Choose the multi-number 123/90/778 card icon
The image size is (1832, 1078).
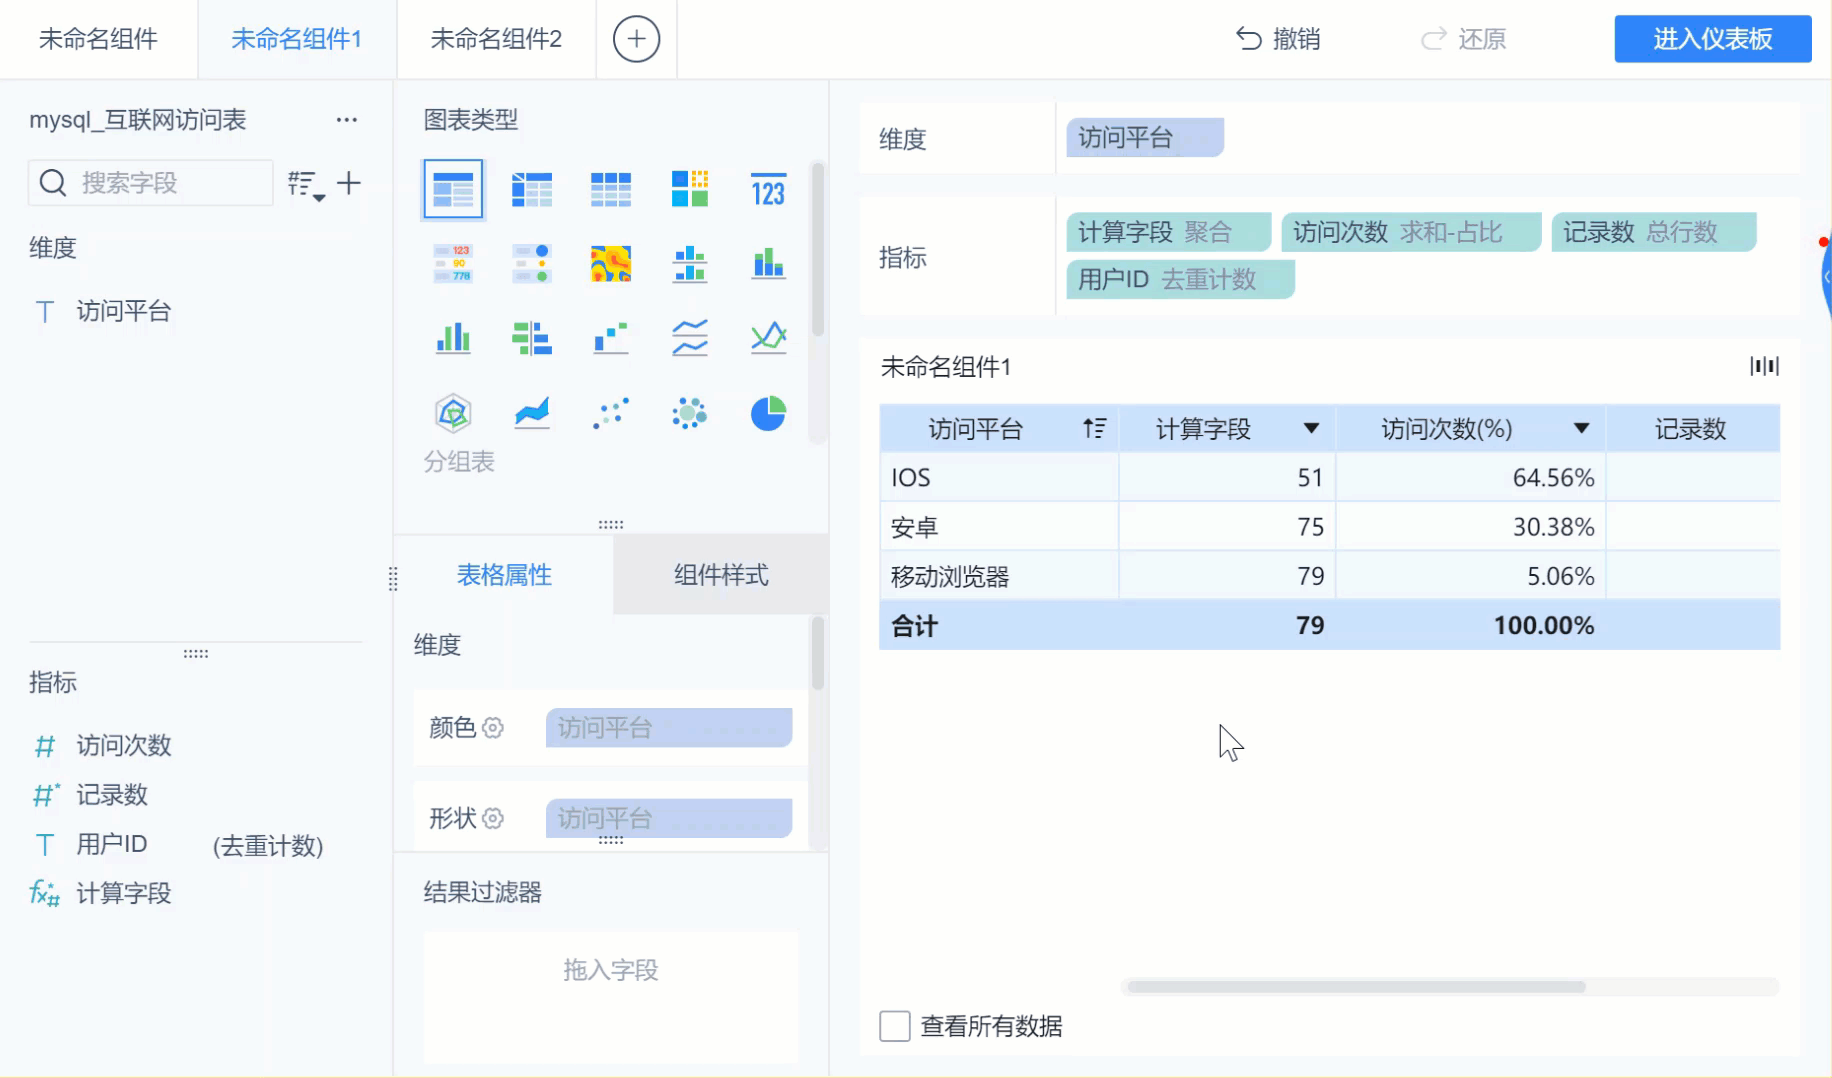tap(453, 264)
